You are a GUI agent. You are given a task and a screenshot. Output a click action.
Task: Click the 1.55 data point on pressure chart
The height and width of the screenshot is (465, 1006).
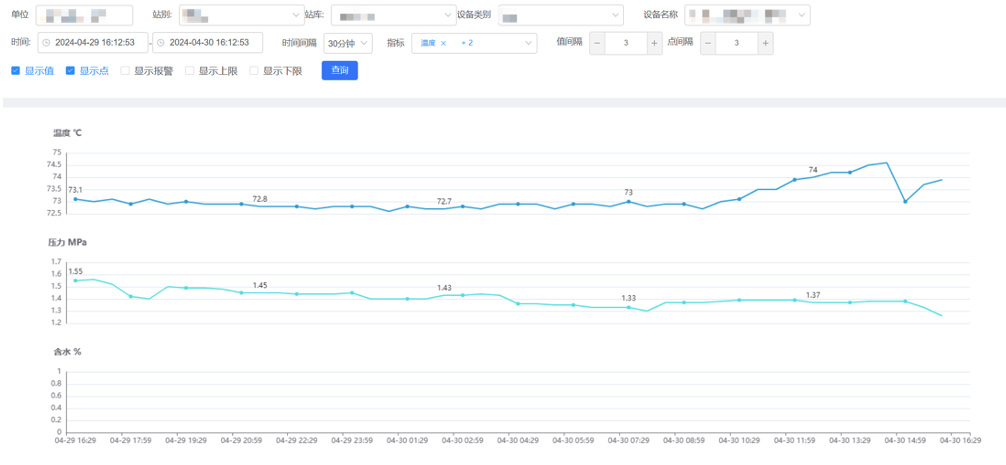pyautogui.click(x=75, y=281)
